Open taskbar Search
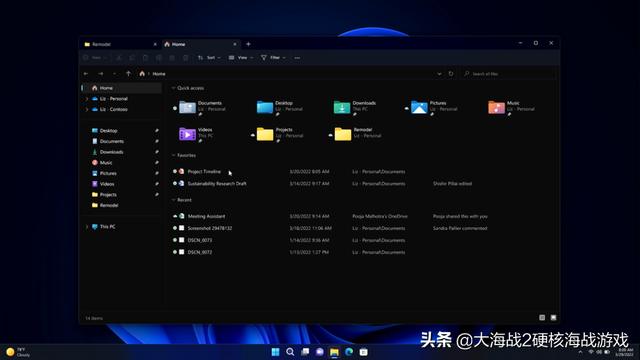 tap(290, 352)
